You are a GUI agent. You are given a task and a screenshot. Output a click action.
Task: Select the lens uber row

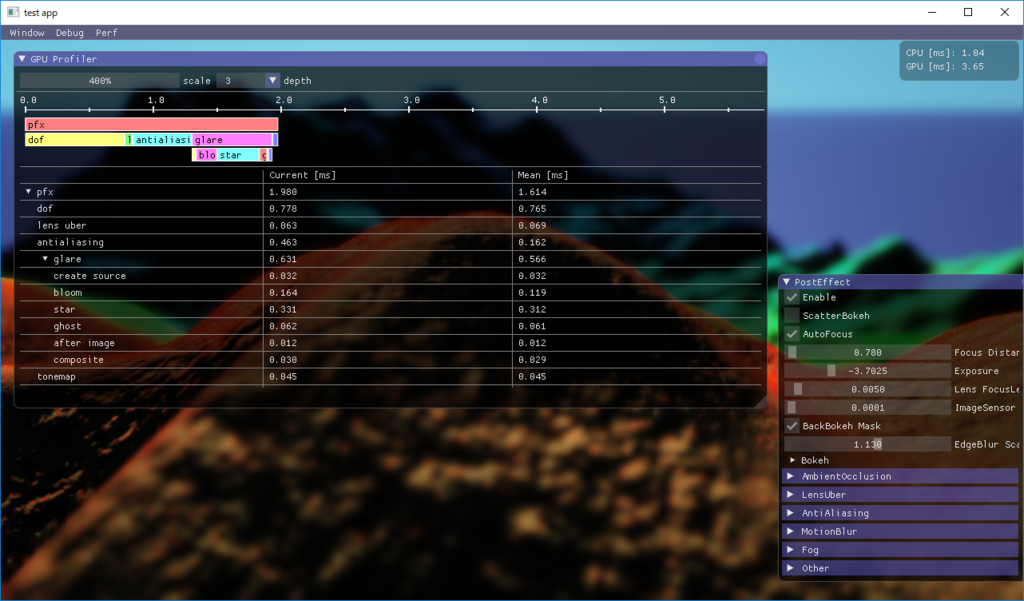pos(390,225)
